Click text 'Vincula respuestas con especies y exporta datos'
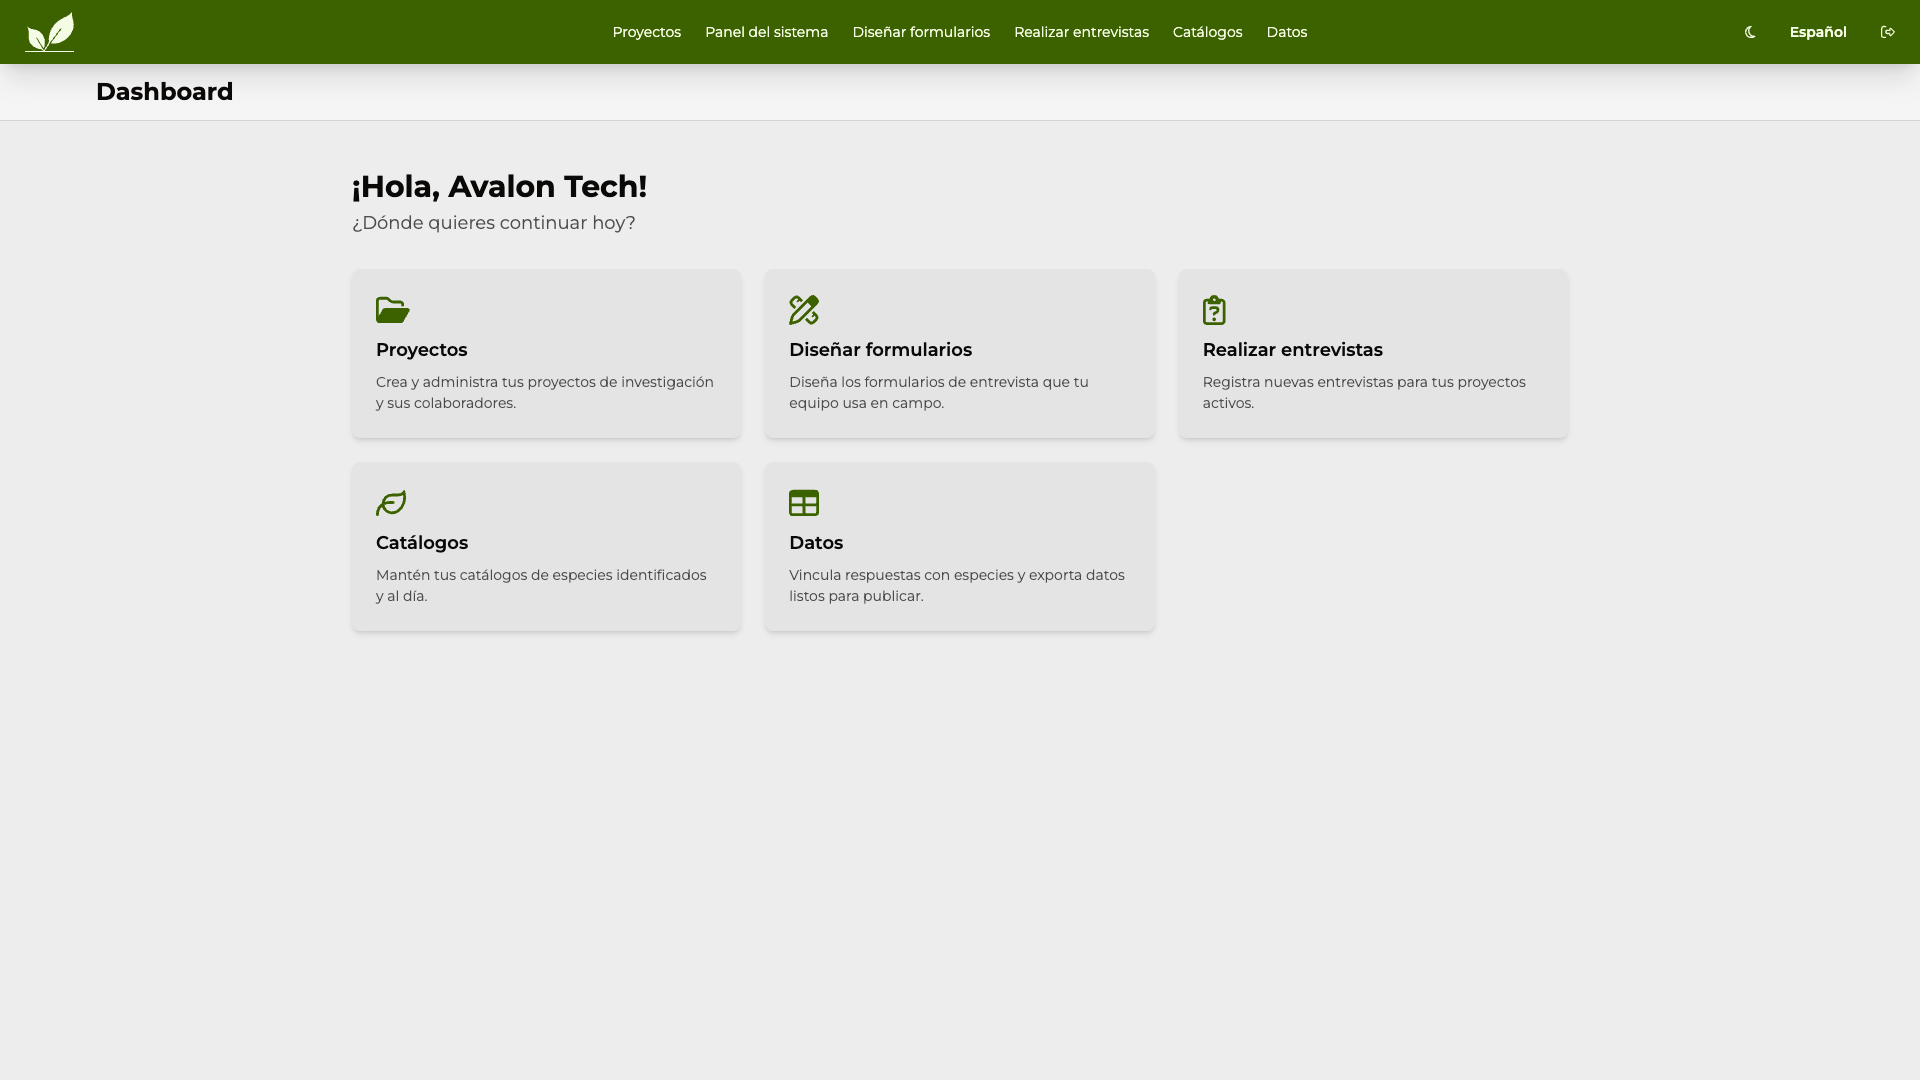Screen dimensions: 1920x1080 click(957, 575)
